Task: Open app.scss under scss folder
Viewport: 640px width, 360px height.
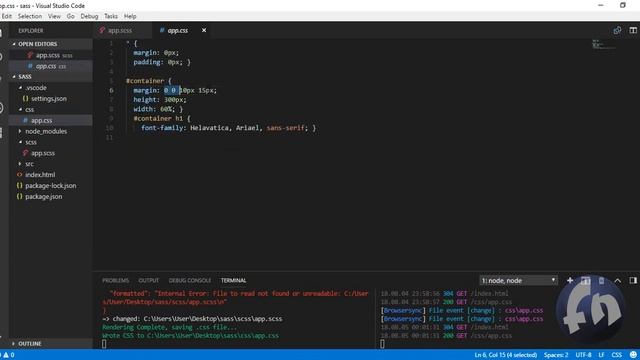Action: coord(51,153)
